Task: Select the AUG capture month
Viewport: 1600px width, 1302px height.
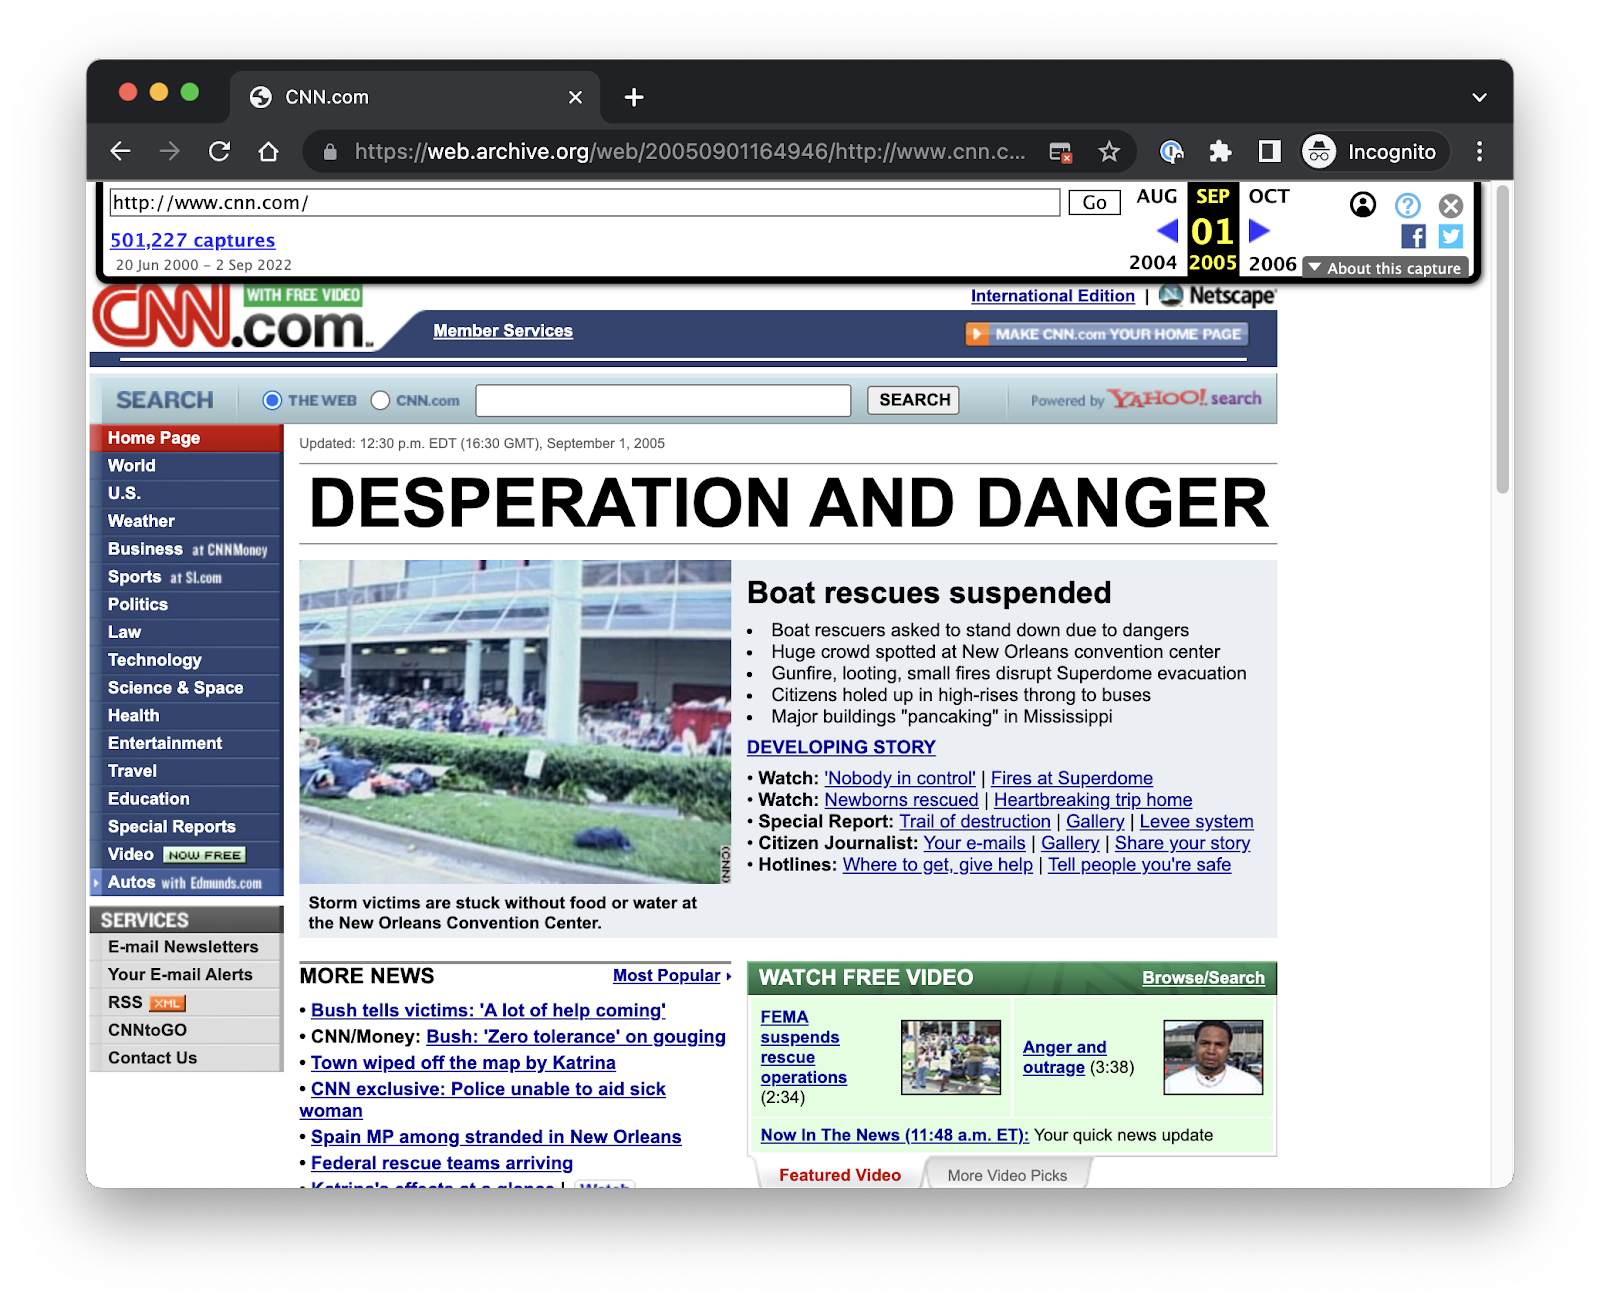Action: coord(1157,196)
